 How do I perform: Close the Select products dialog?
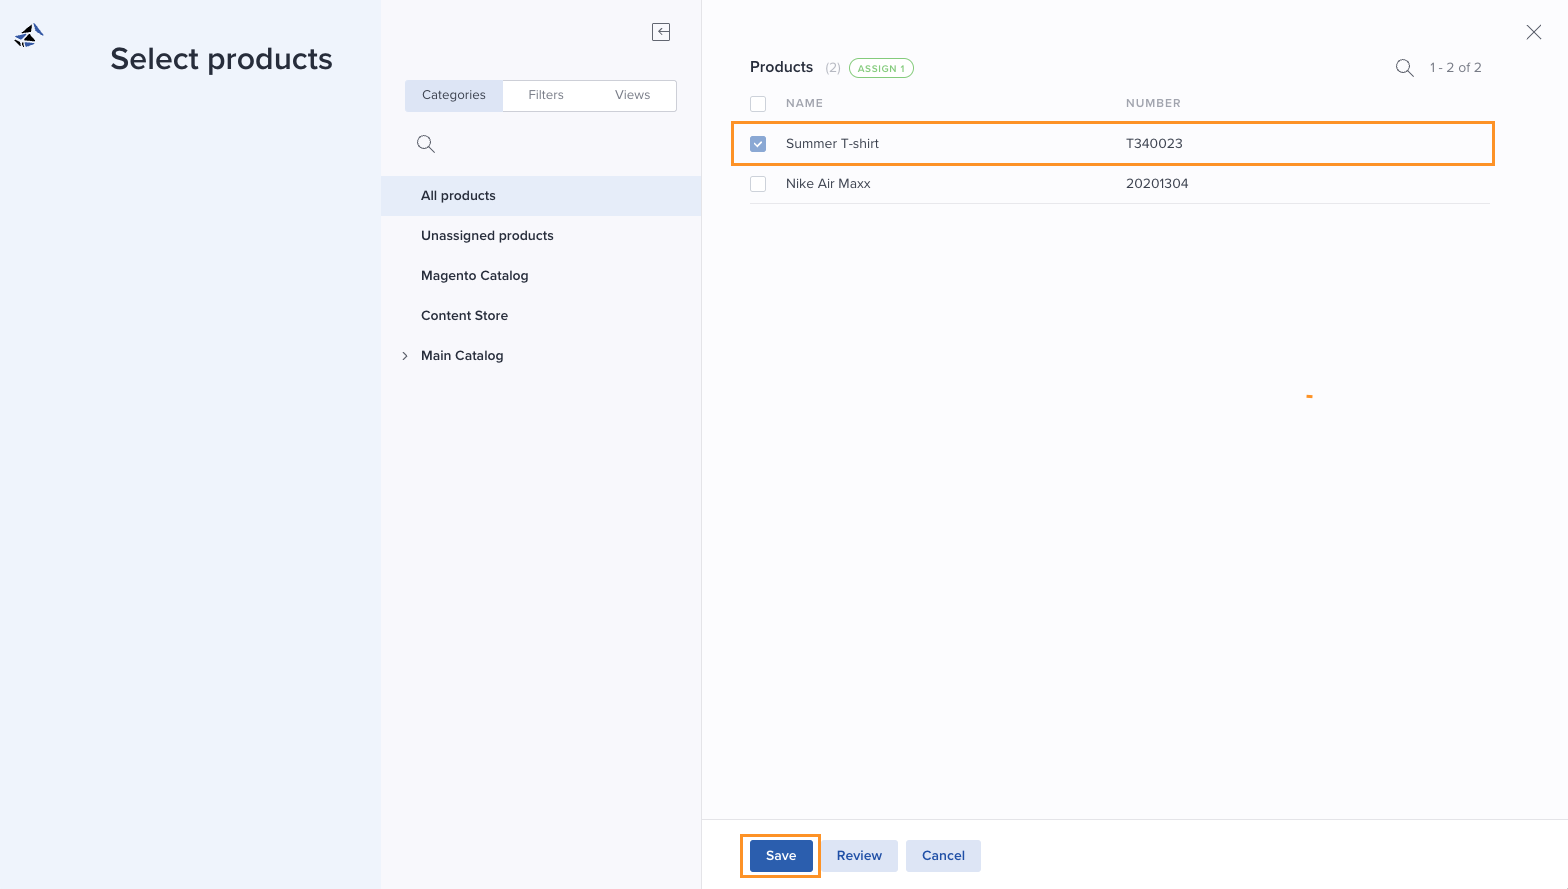click(1534, 32)
